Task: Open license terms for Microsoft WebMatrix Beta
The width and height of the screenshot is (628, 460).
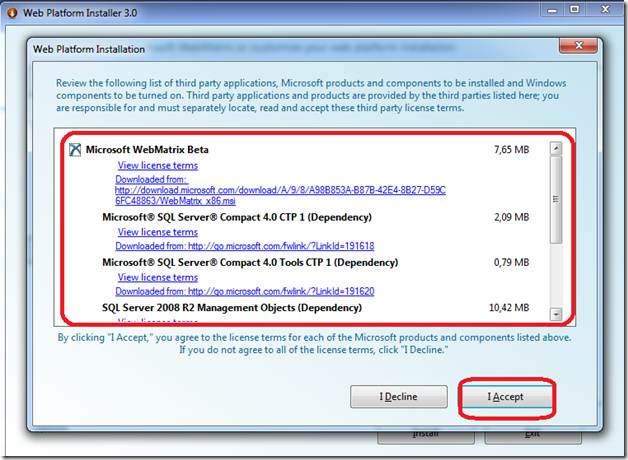Action: (x=157, y=165)
